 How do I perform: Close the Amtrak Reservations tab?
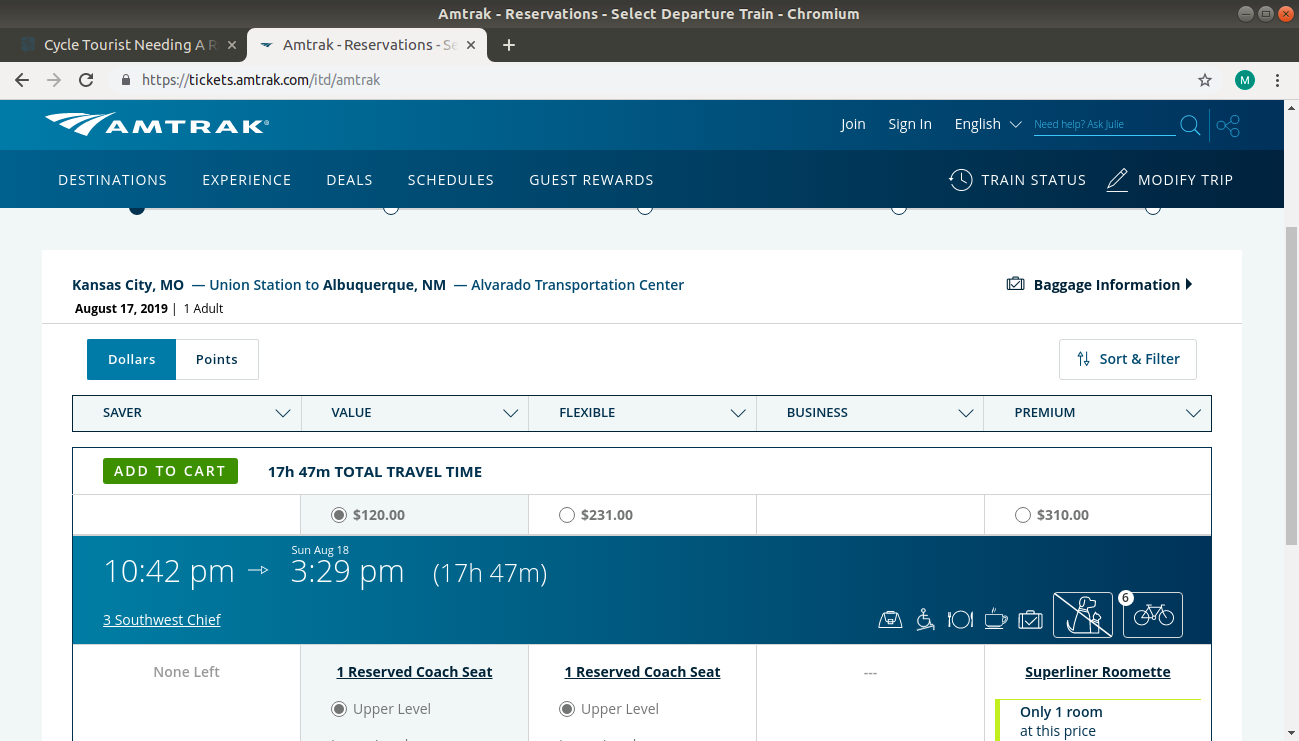click(x=473, y=45)
